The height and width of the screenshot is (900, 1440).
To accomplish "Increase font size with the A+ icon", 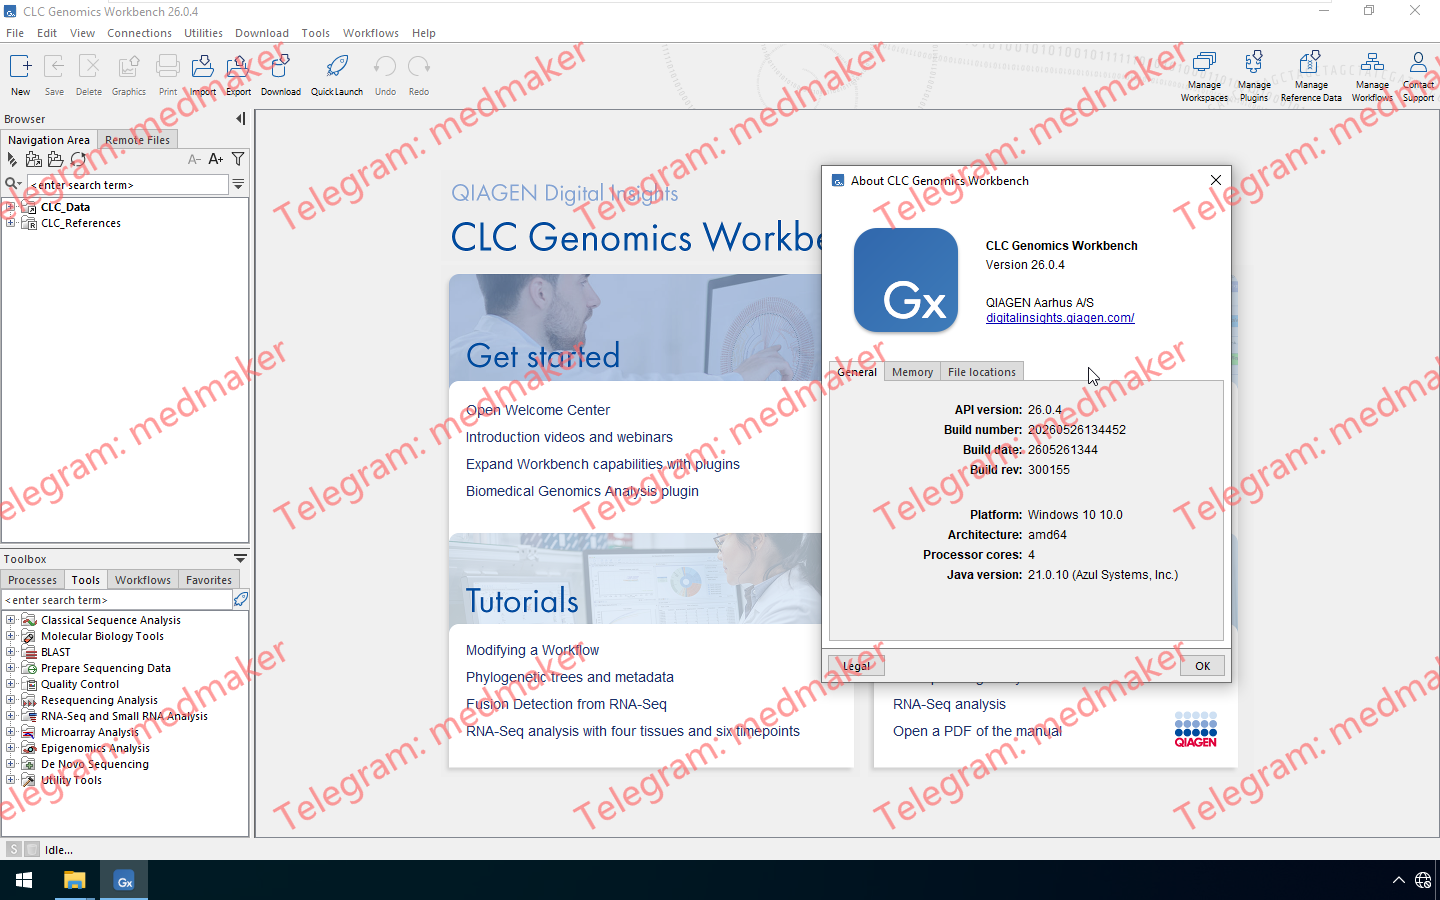I will (216, 159).
